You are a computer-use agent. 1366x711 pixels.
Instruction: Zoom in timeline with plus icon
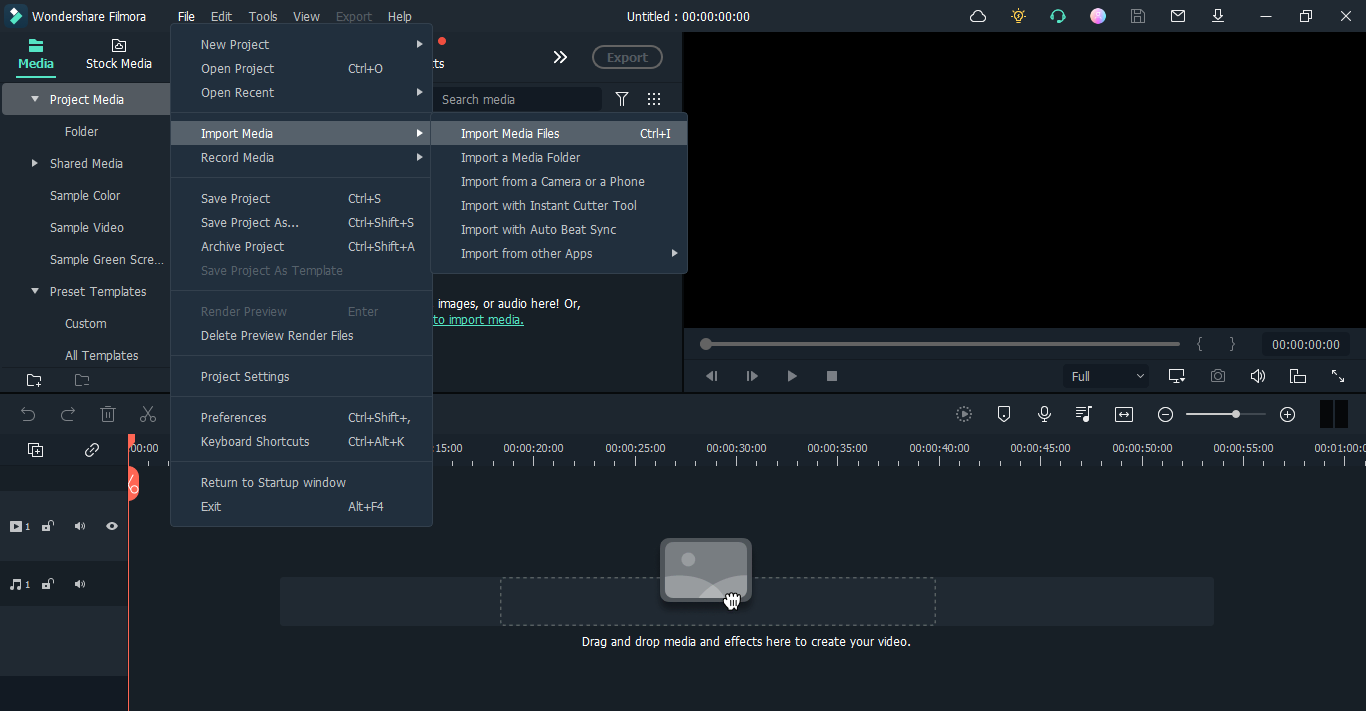[x=1288, y=414]
